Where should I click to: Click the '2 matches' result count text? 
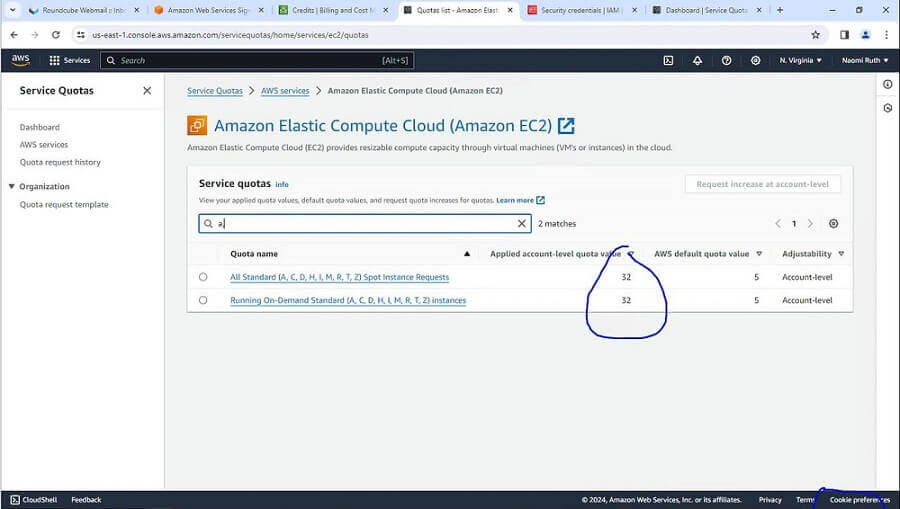coord(557,224)
